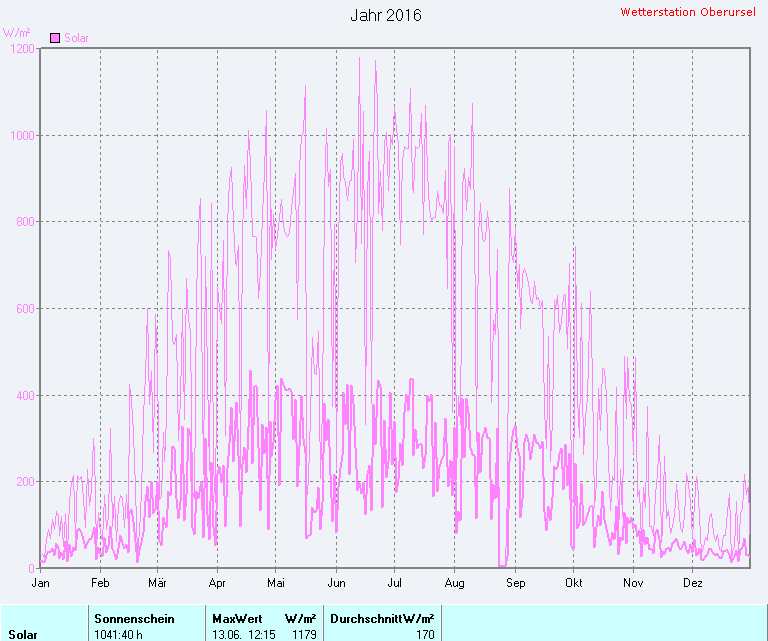
Task: Click the chart title 'Jahr 2016'
Action: click(x=386, y=15)
